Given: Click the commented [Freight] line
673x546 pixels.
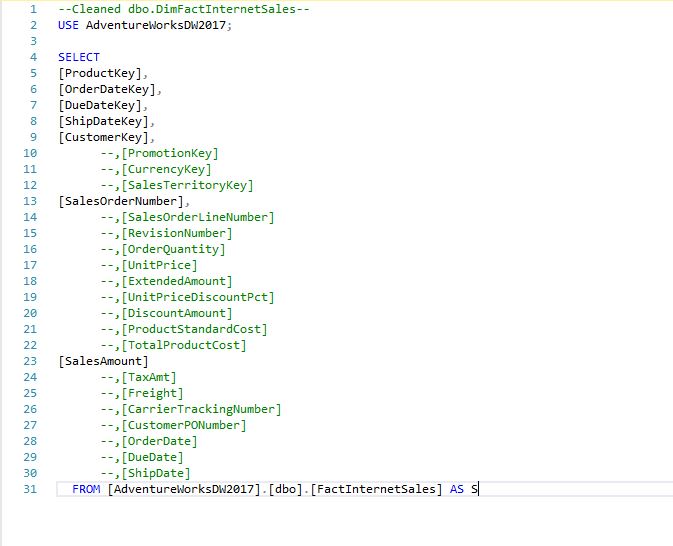Looking at the screenshot, I should (142, 393).
